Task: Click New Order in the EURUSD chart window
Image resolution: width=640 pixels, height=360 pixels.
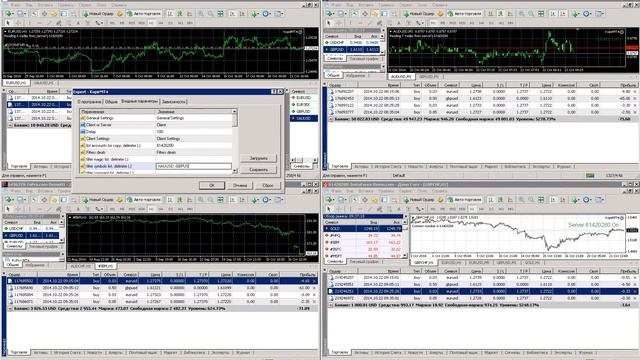Action: (x=98, y=13)
